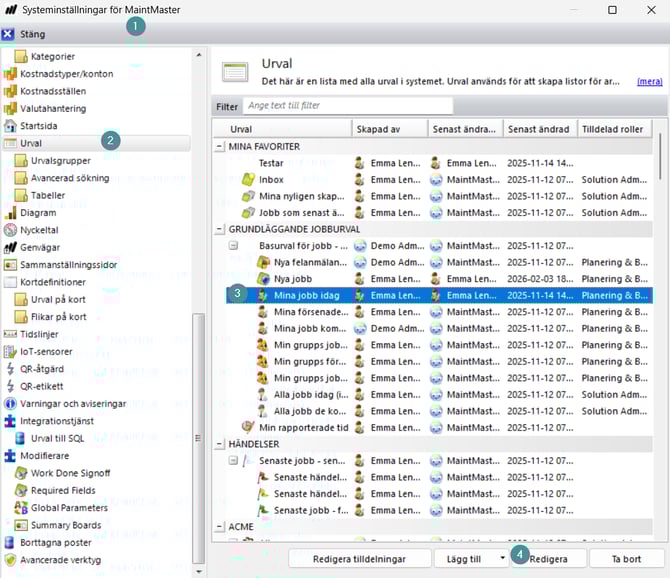
Task: Select the Varningar och aviseringar icon
Action: pyautogui.click(x=11, y=404)
